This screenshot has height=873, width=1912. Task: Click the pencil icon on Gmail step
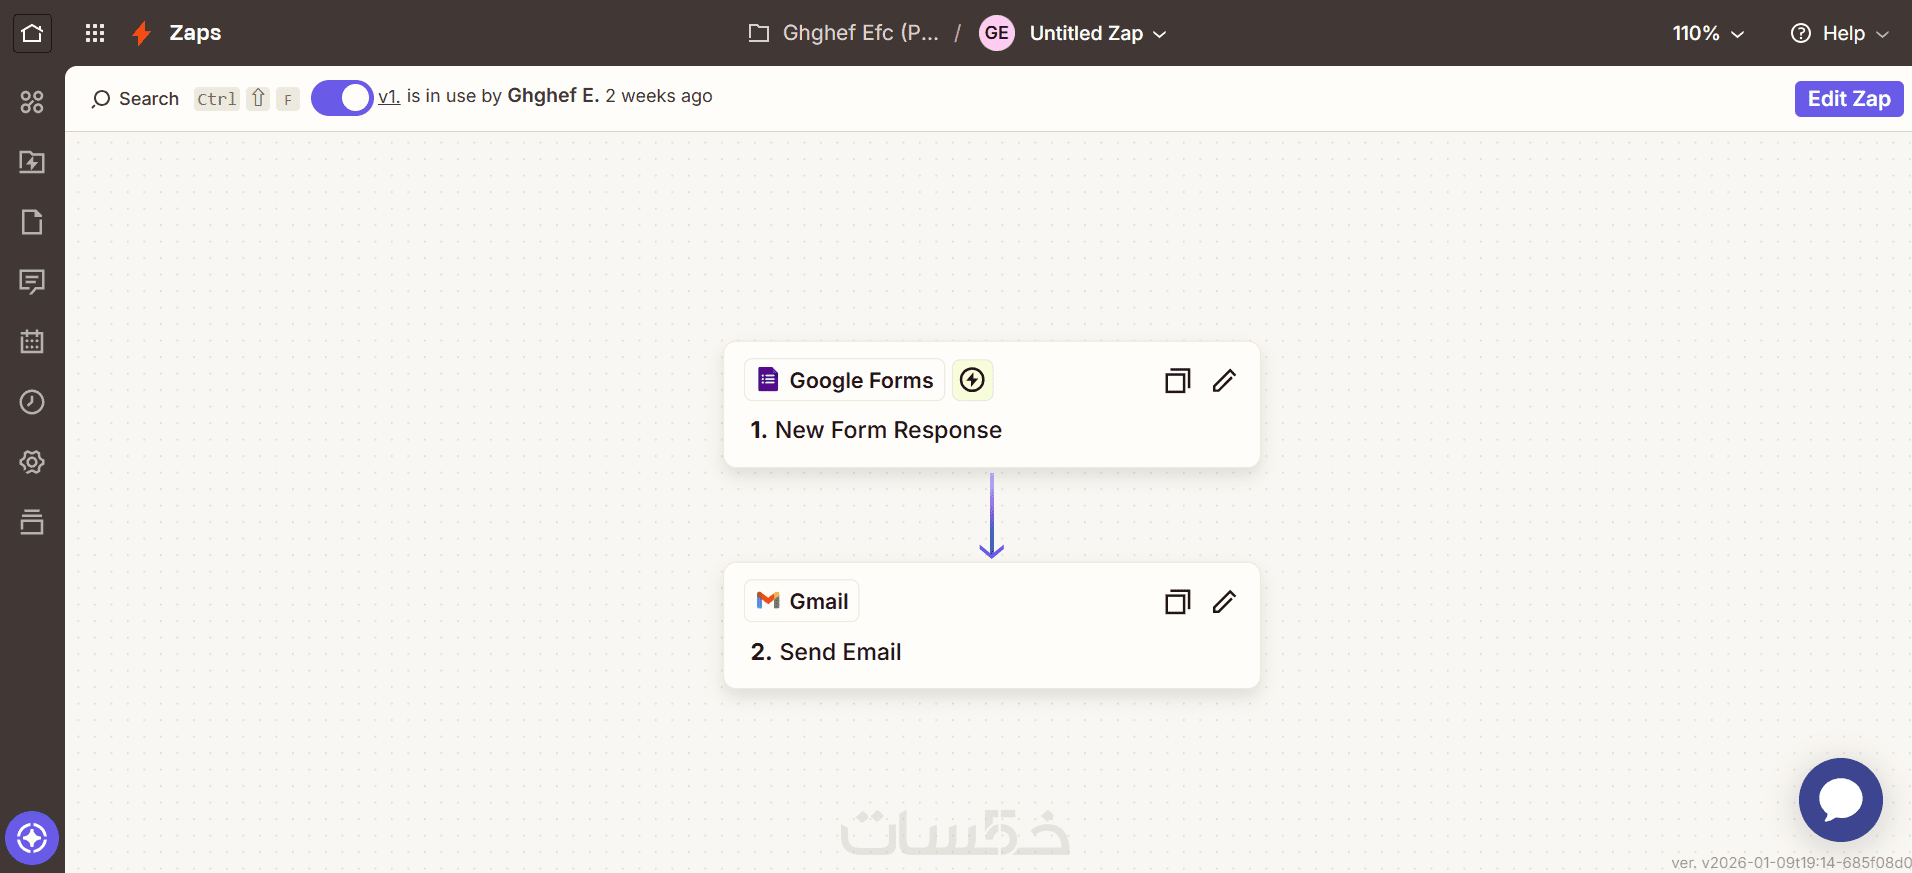1224,602
